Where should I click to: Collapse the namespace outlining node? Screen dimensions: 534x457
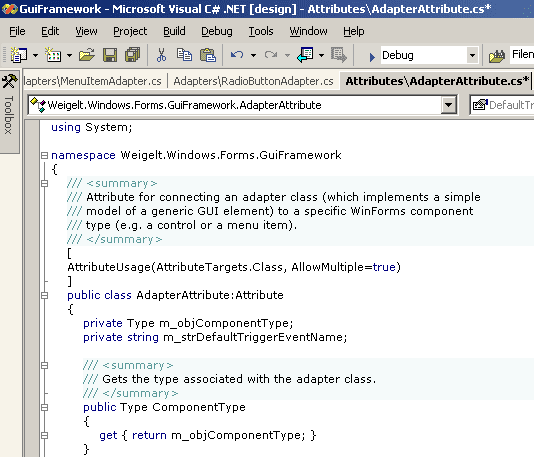(44, 155)
